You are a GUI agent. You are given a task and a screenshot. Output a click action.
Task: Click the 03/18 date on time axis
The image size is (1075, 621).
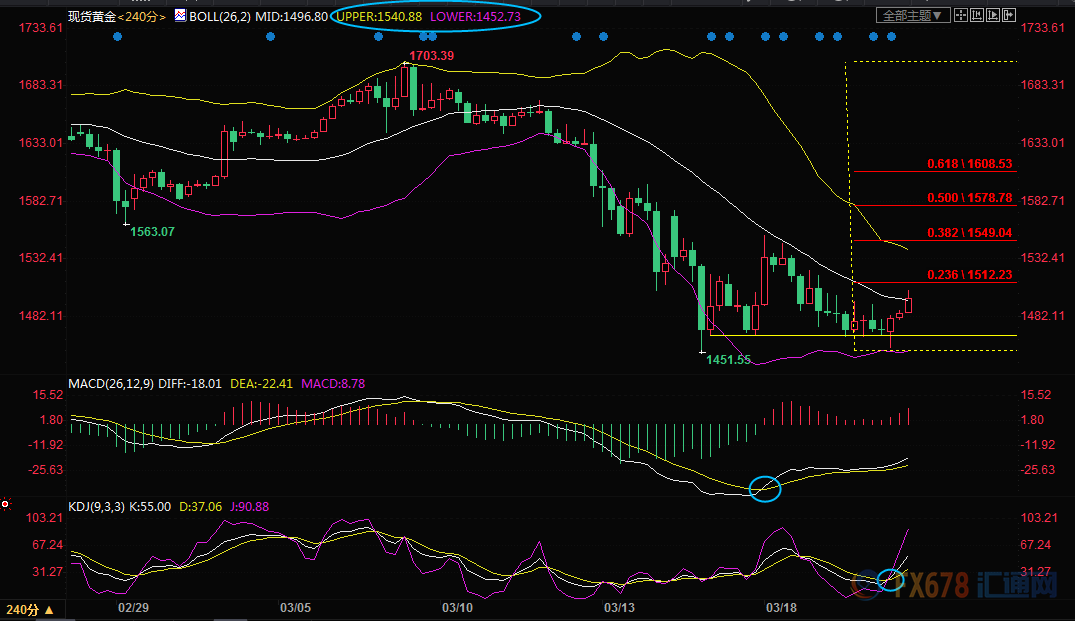click(x=780, y=608)
